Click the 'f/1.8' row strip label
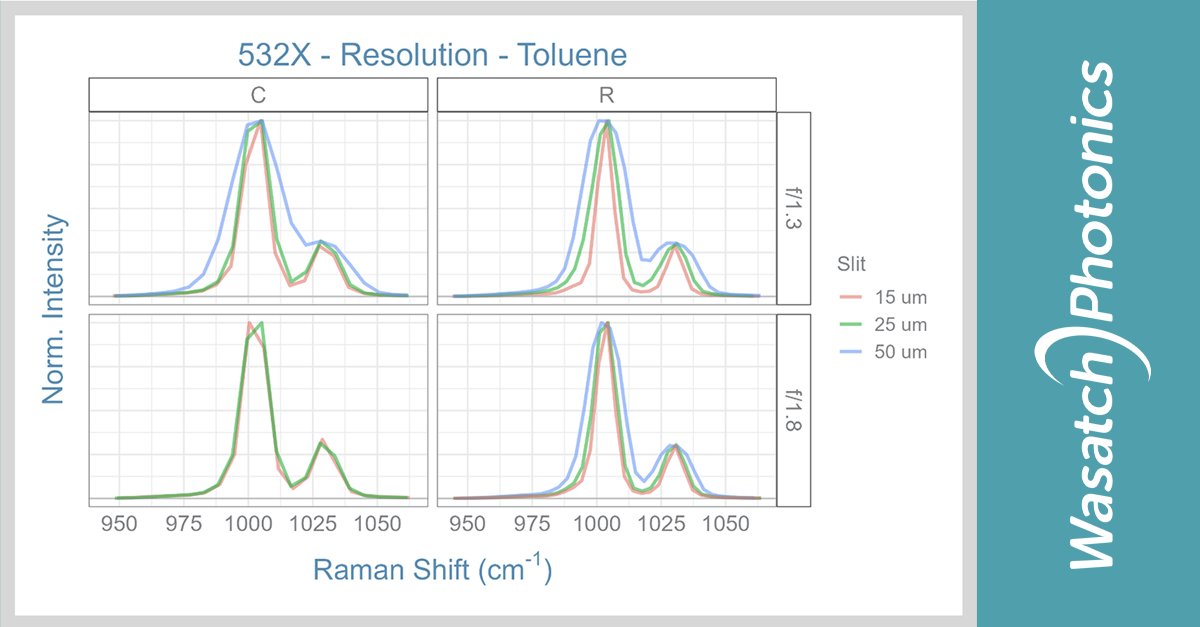1200x627 pixels. [x=794, y=410]
